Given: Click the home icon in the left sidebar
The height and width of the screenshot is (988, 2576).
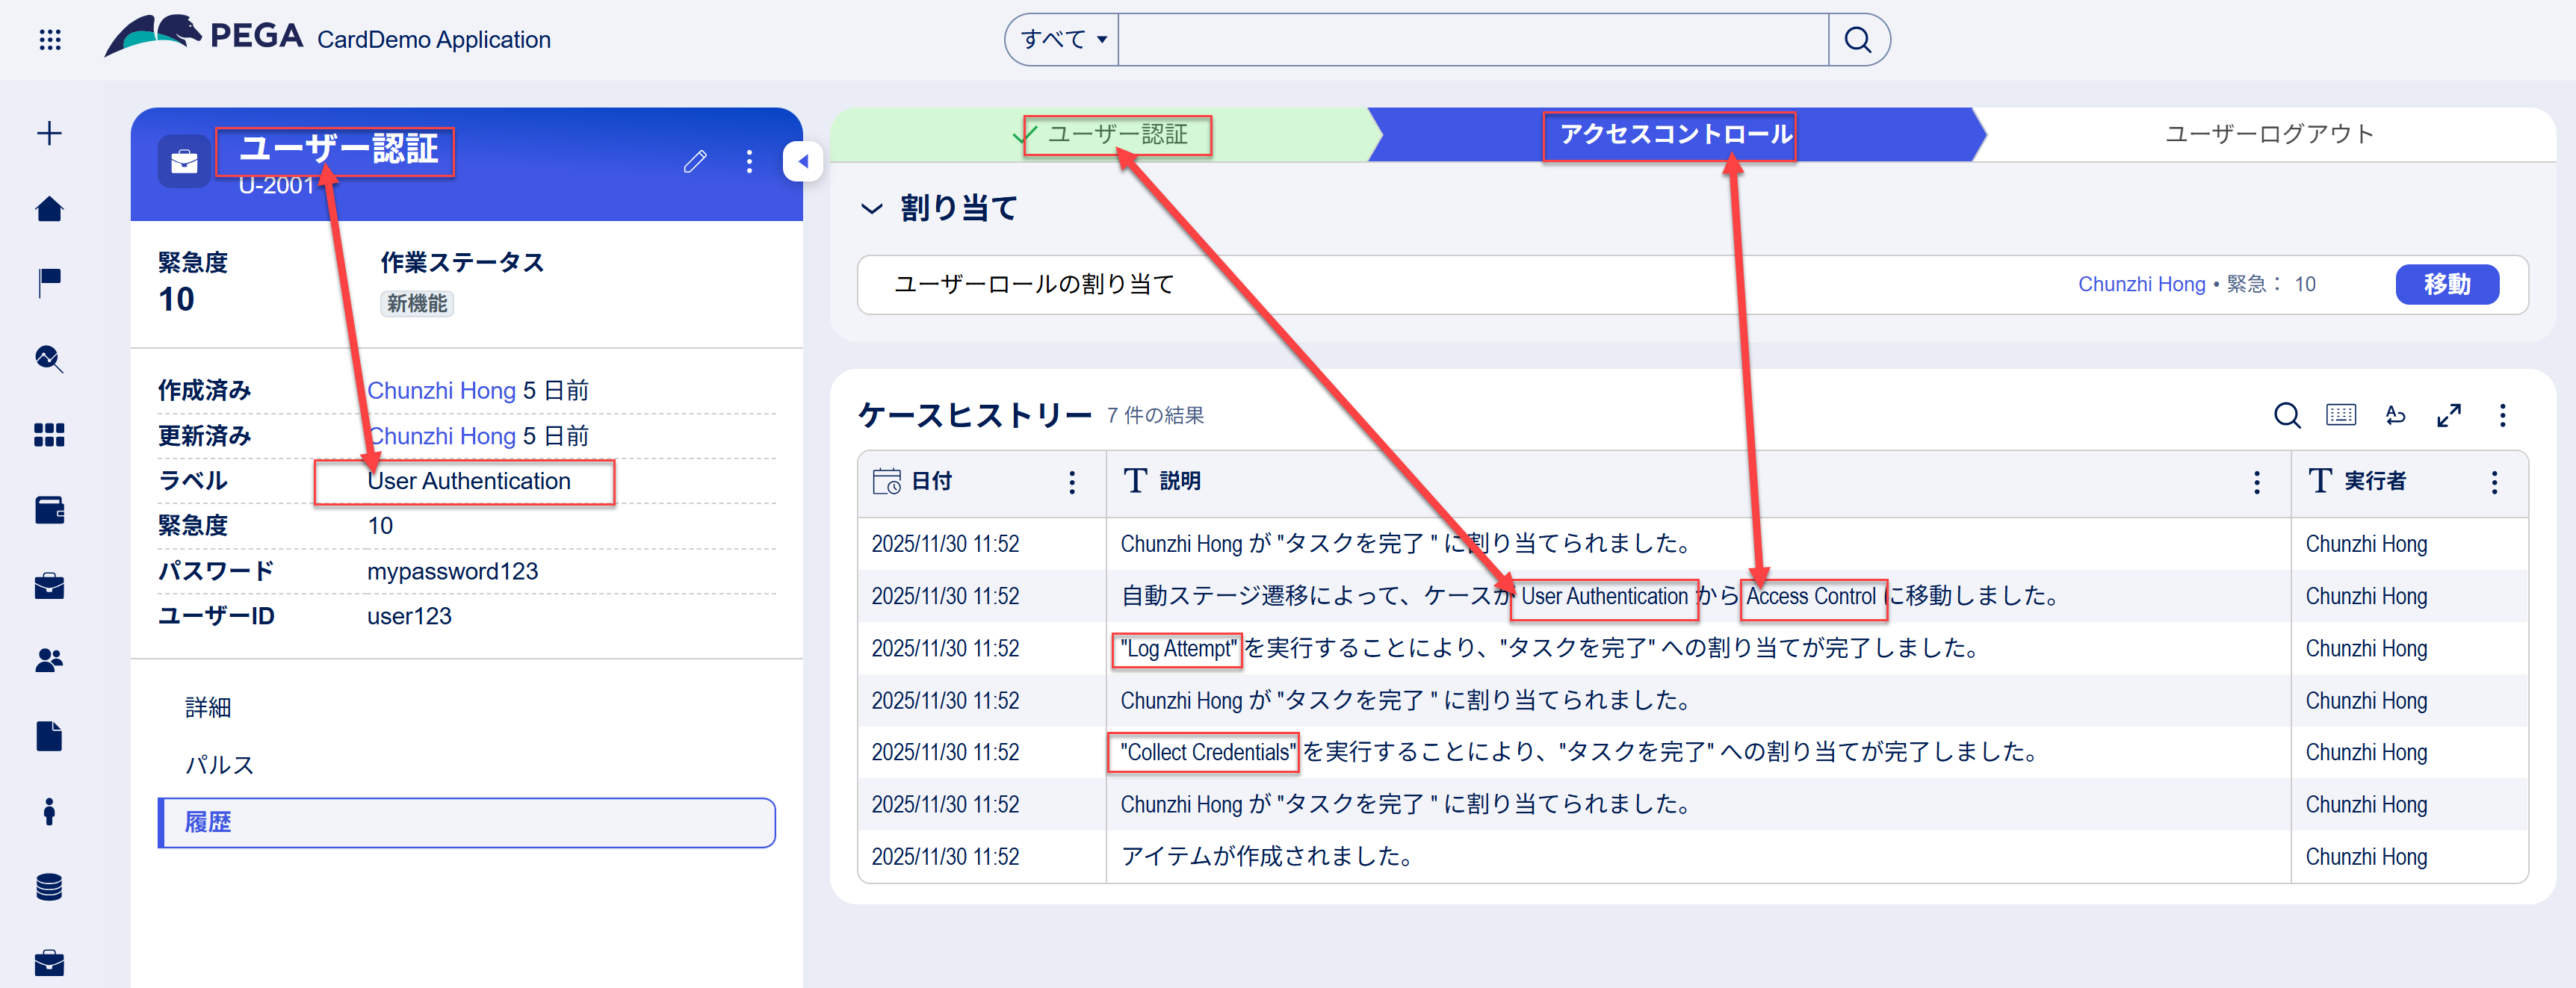Looking at the screenshot, I should 49,209.
